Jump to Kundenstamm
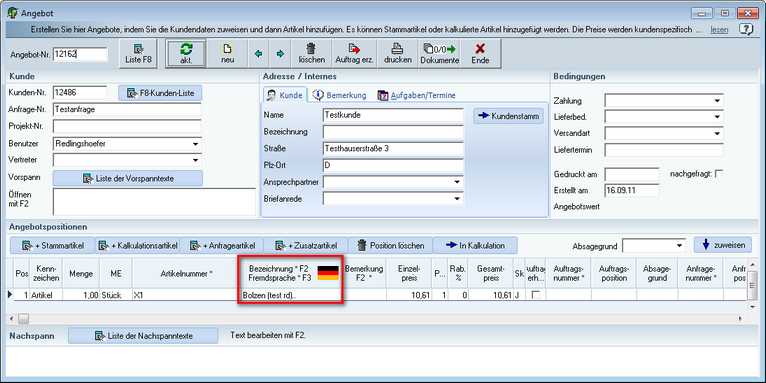The height and width of the screenshot is (383, 766). pyautogui.click(x=508, y=116)
